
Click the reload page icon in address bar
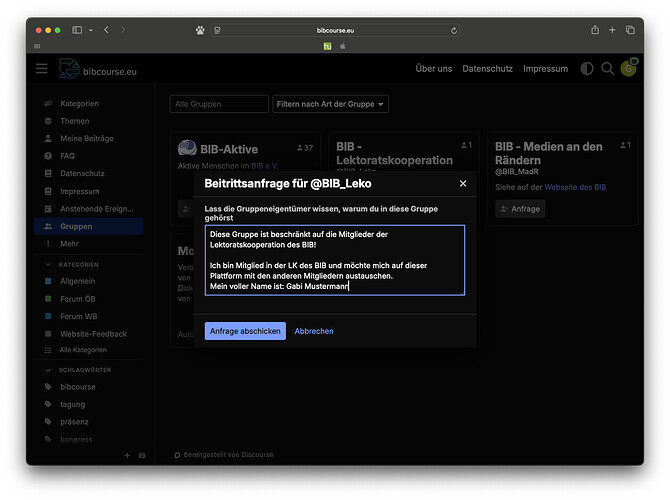(x=455, y=30)
